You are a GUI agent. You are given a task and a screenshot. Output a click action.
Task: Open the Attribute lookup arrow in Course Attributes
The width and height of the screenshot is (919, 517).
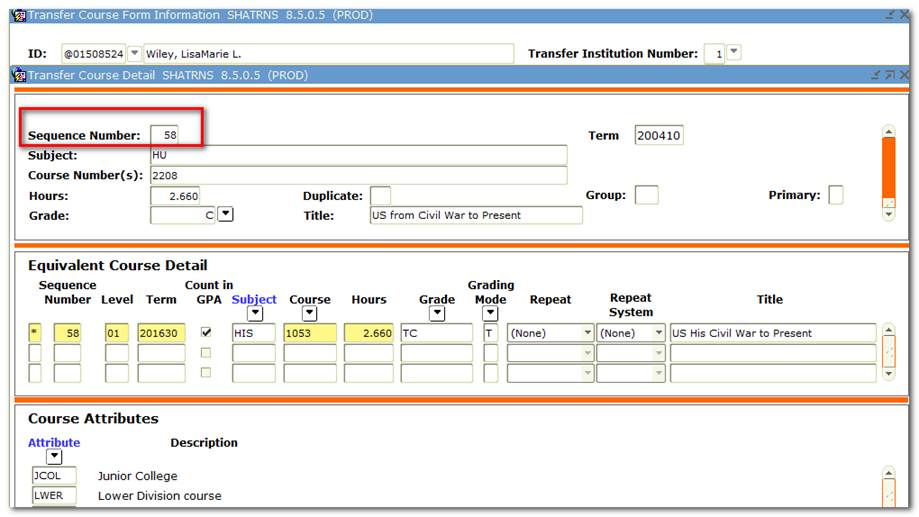pyautogui.click(x=54, y=457)
